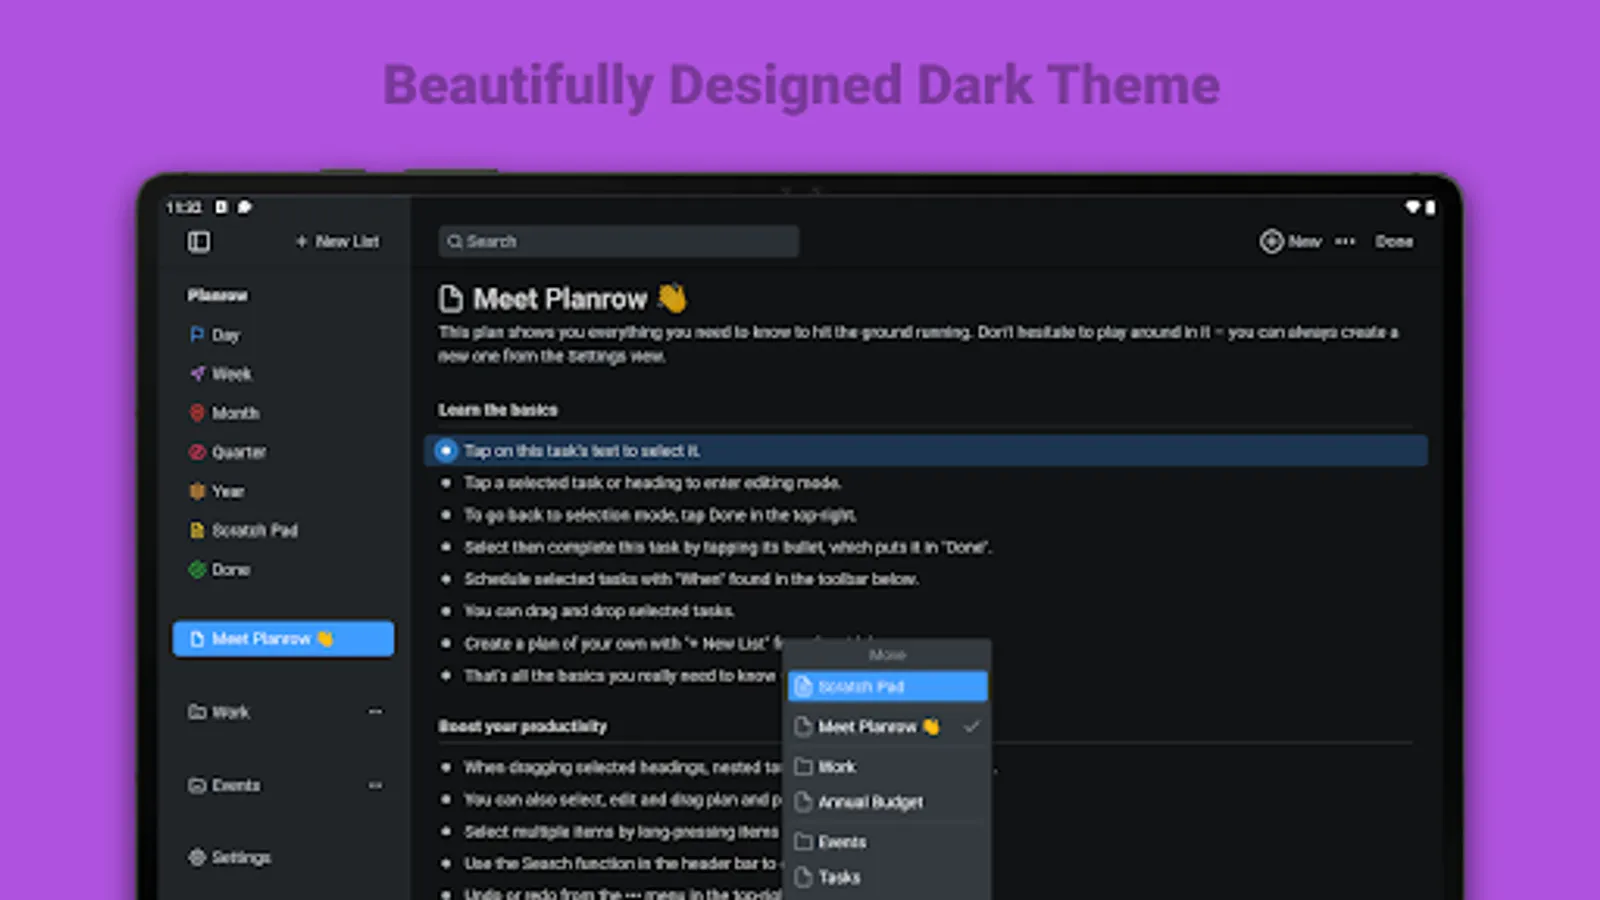Open the top bar three-dot more menu
Viewport: 1600px width, 900px height.
pyautogui.click(x=1345, y=241)
